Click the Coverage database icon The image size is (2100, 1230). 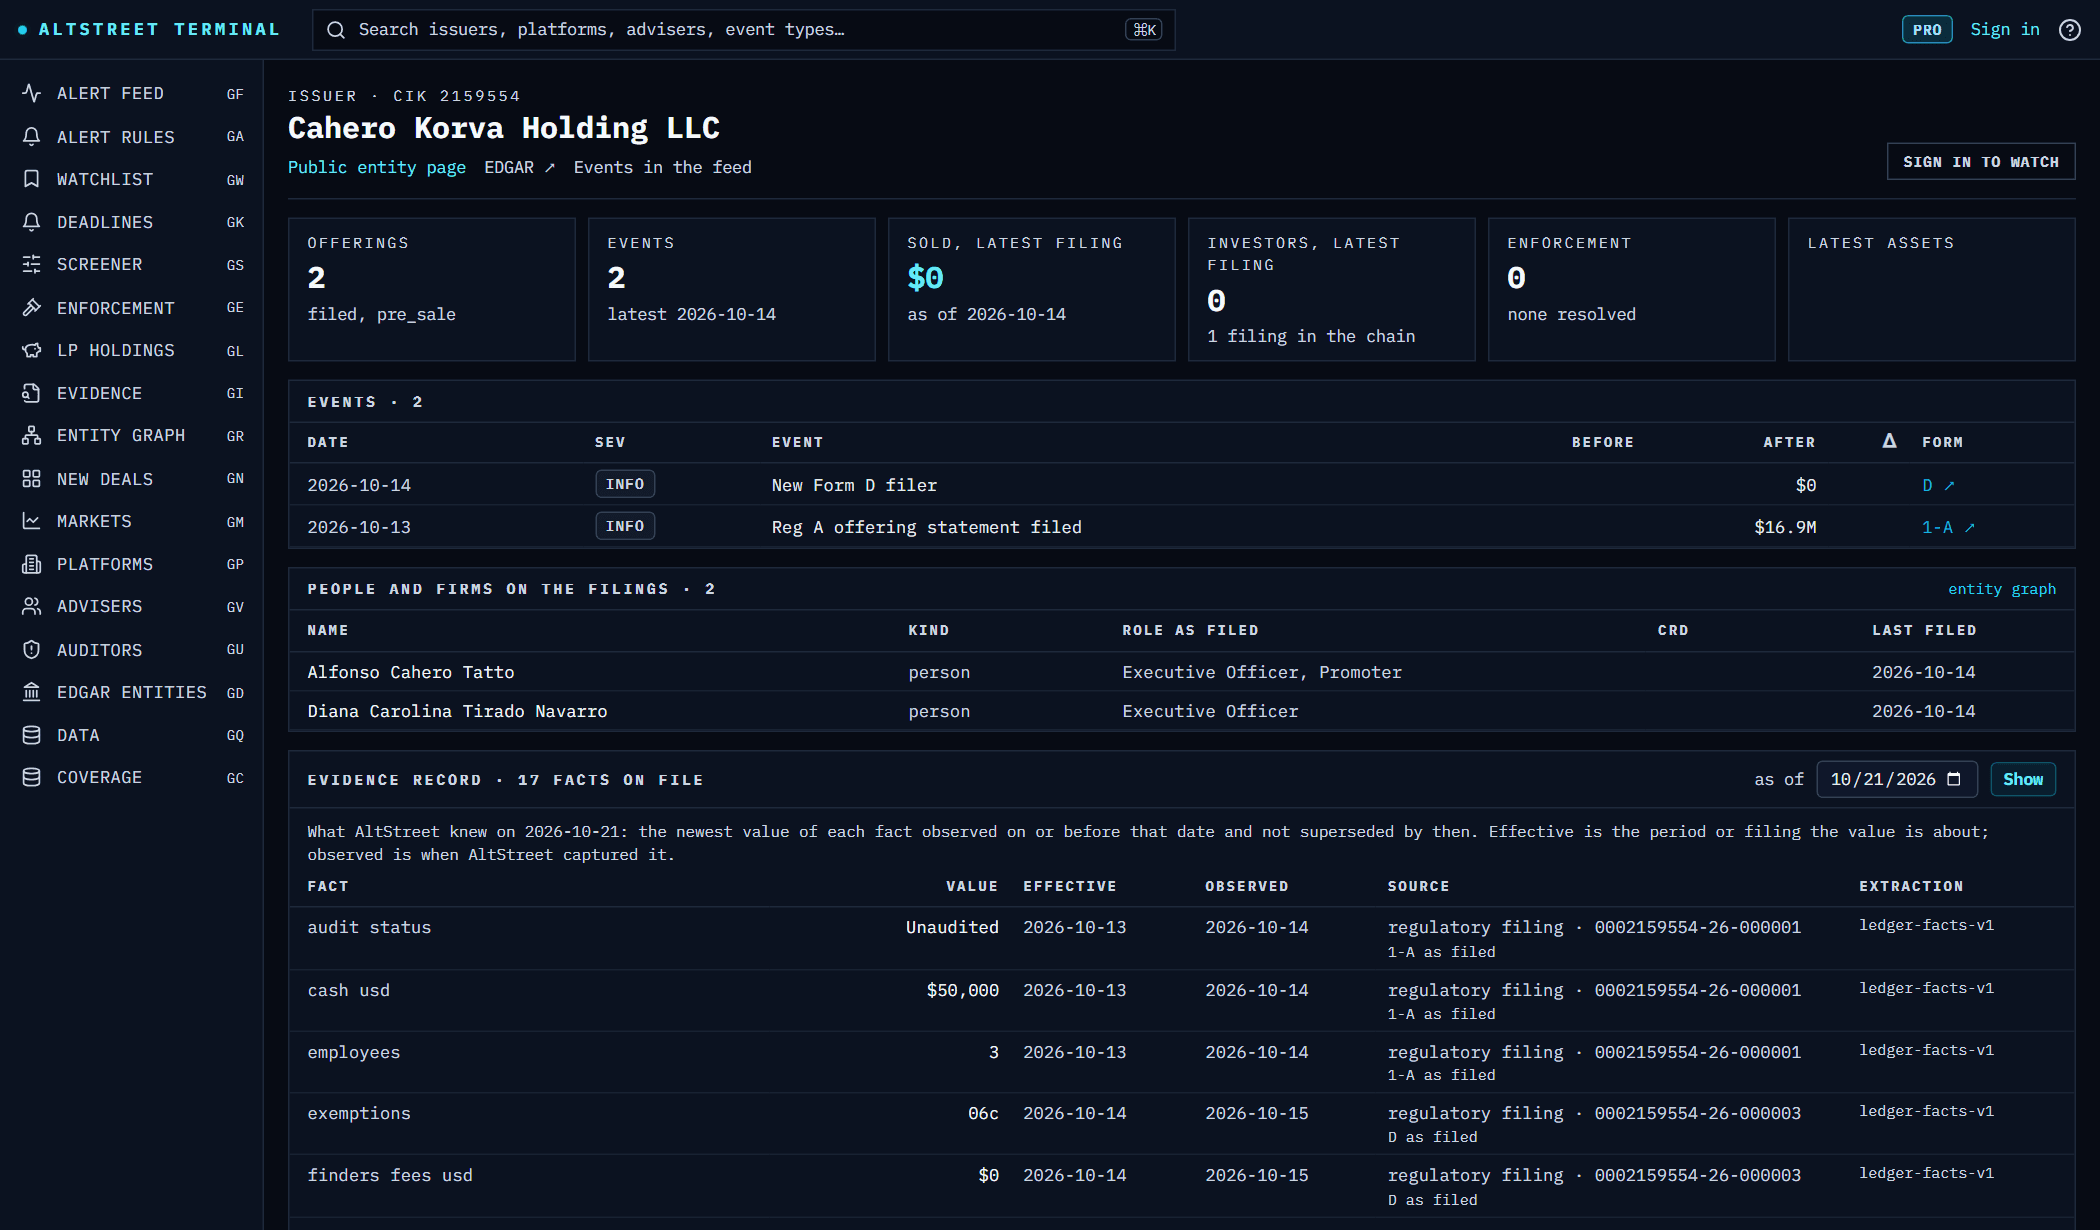click(x=32, y=777)
